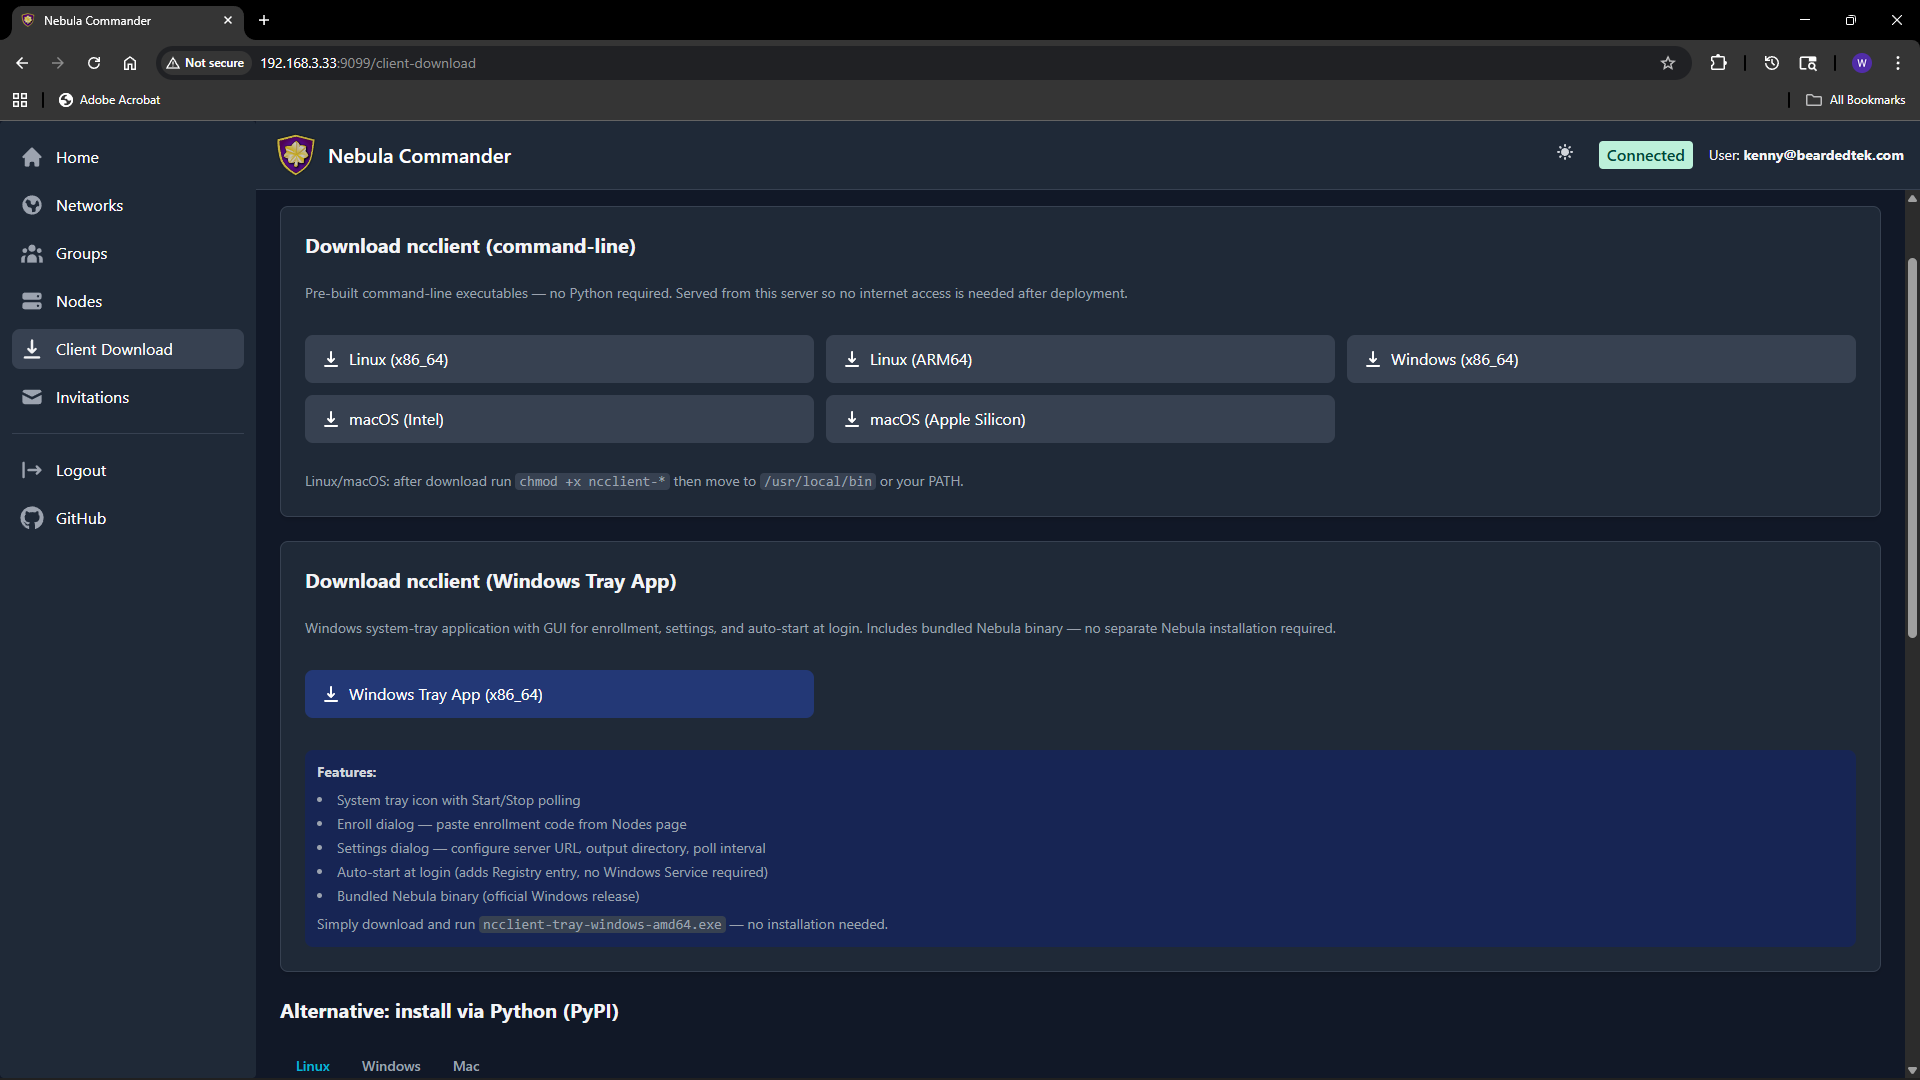Click the W profile avatar
The height and width of the screenshot is (1080, 1920).
(x=1862, y=62)
